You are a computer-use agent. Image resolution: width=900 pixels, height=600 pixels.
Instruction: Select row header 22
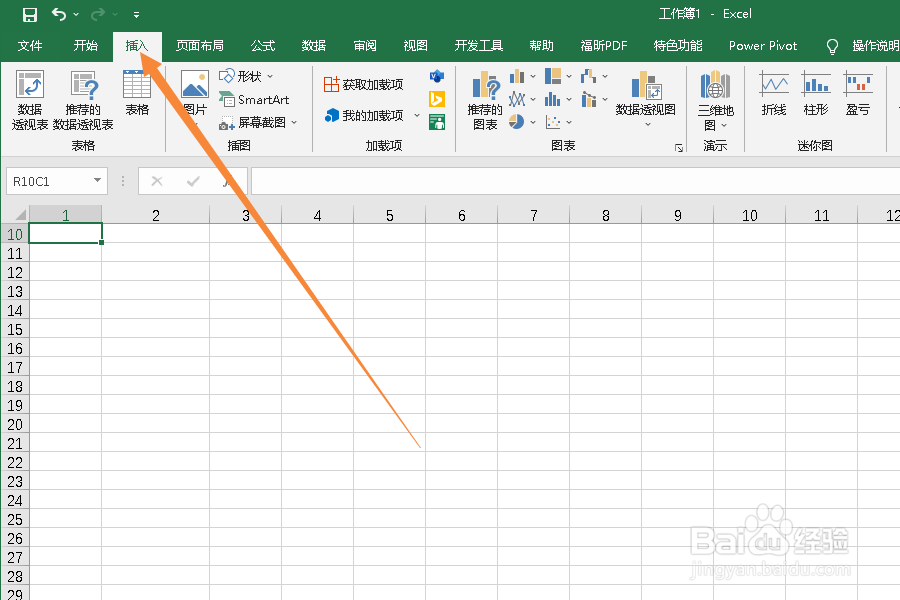tap(15, 462)
